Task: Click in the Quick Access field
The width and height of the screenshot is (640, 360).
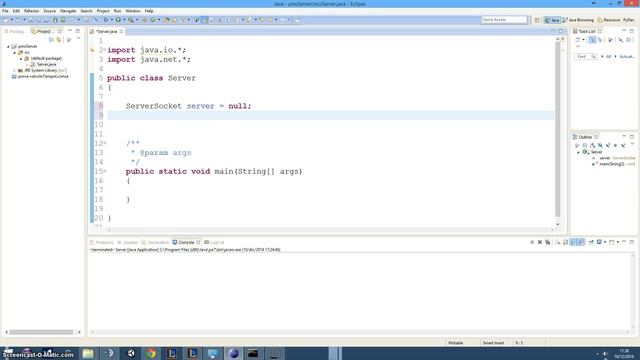Action: (x=504, y=20)
